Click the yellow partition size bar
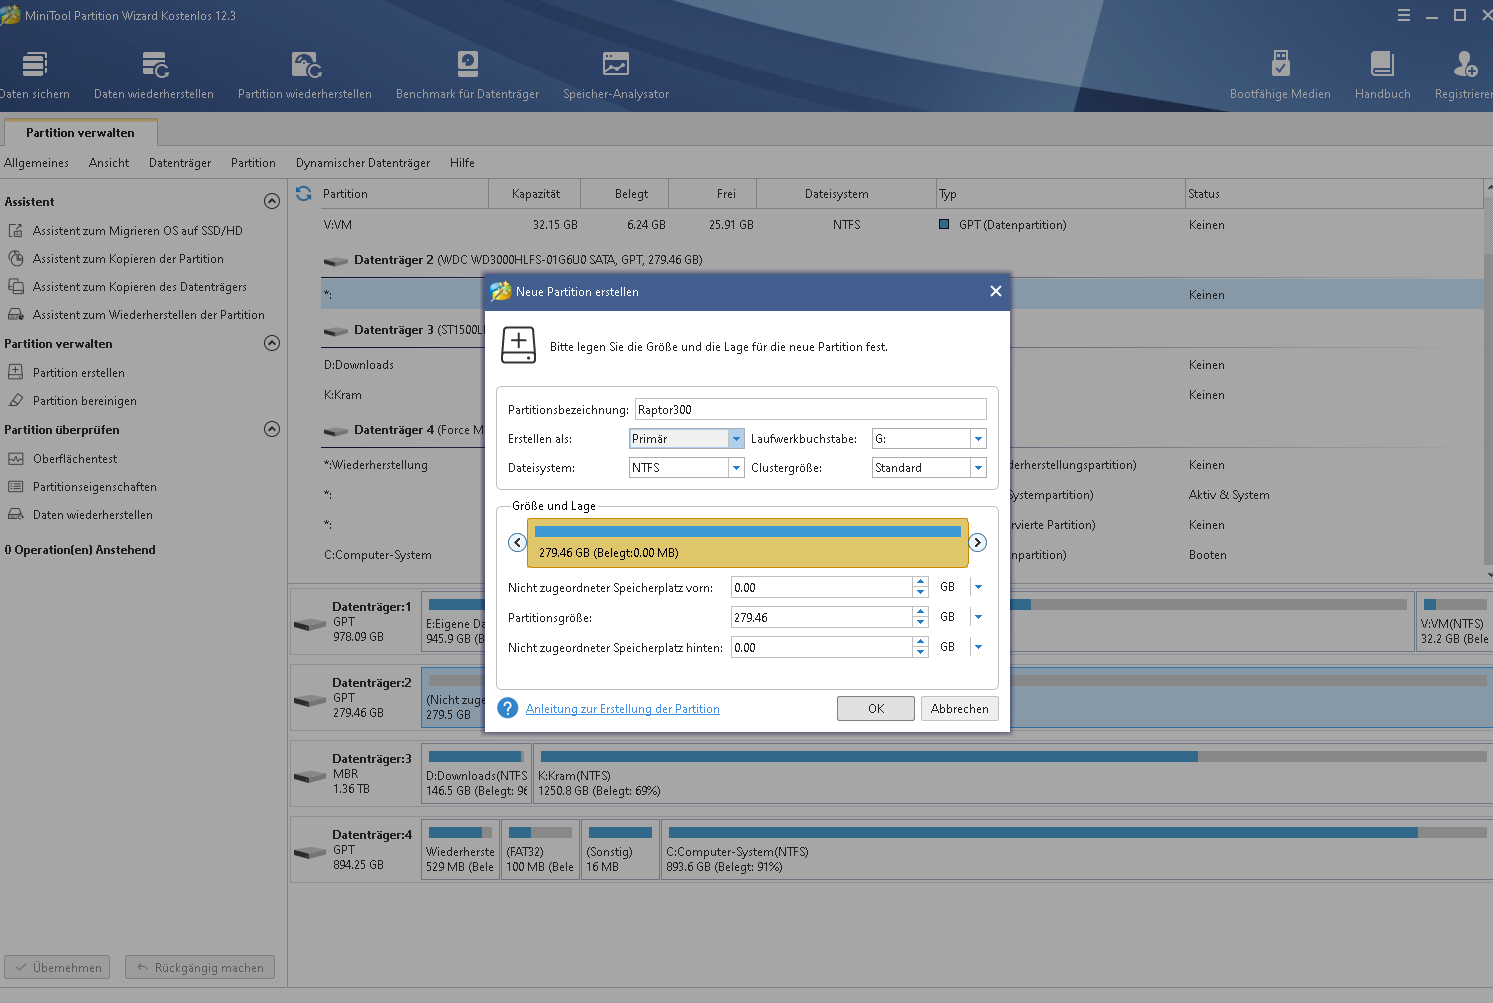Viewport: 1493px width, 1003px height. point(747,543)
